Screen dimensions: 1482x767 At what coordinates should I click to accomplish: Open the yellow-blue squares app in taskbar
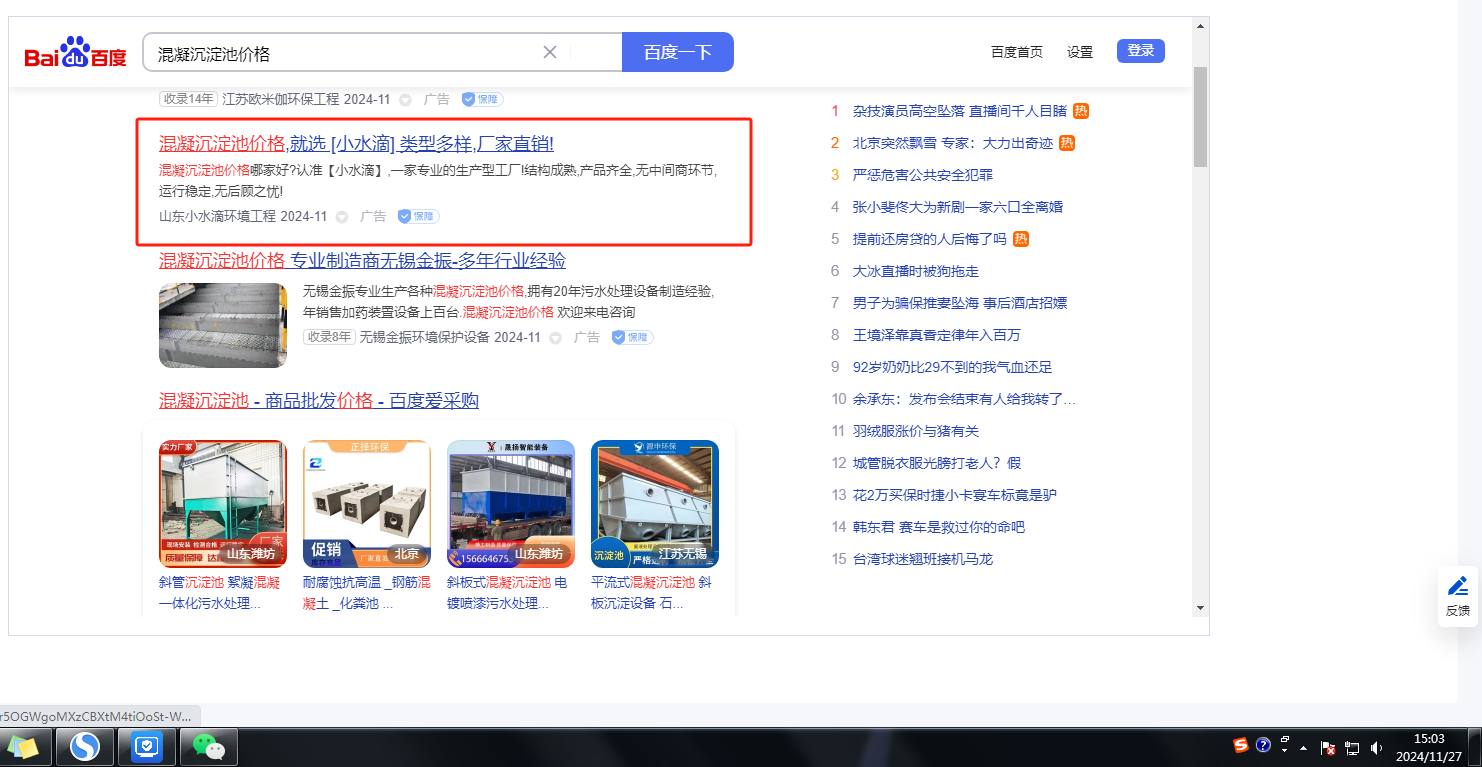coord(22,747)
